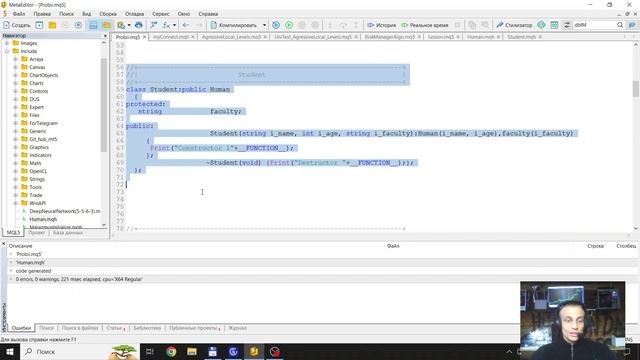Close the Probi.mq5 tab
The image size is (640, 360).
[x=144, y=37]
